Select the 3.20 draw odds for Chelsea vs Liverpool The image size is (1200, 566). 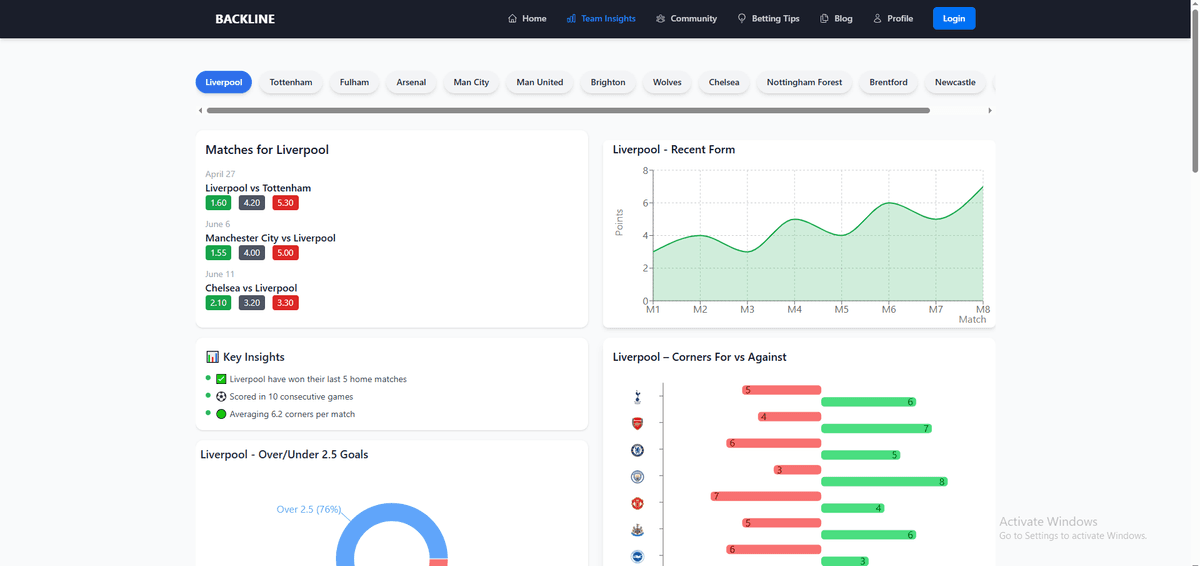tap(252, 303)
